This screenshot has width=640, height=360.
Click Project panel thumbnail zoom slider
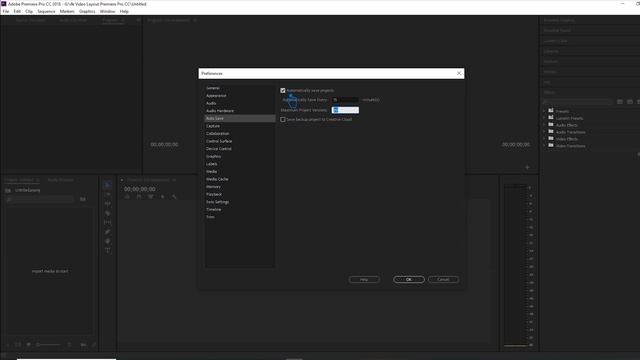point(48,345)
